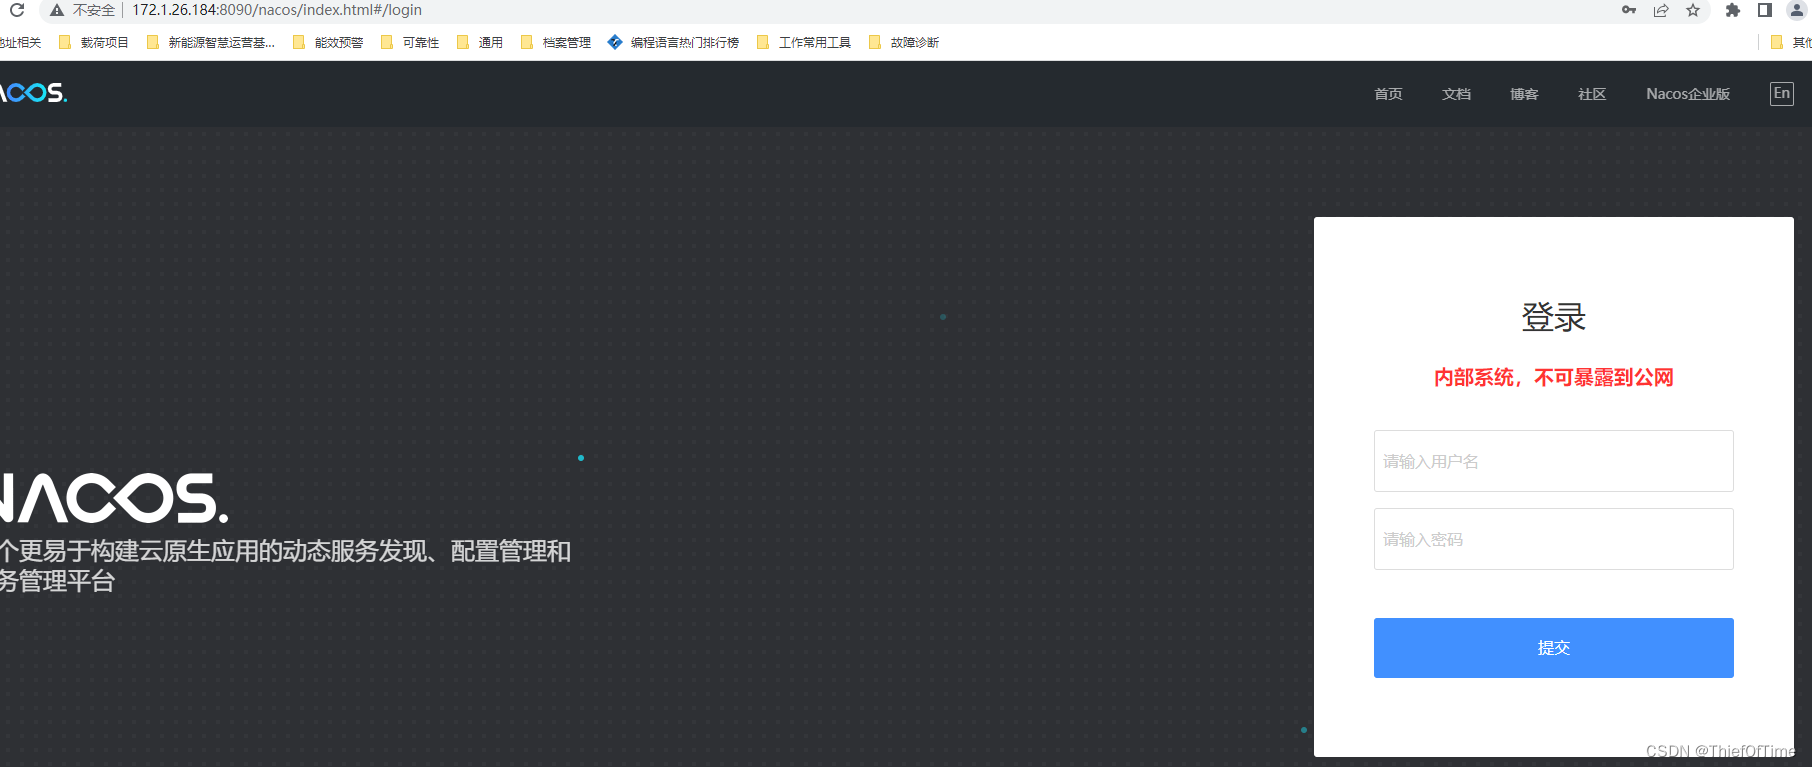Open the 档案管理 bookmark folder
1812x767 pixels.
click(x=556, y=42)
